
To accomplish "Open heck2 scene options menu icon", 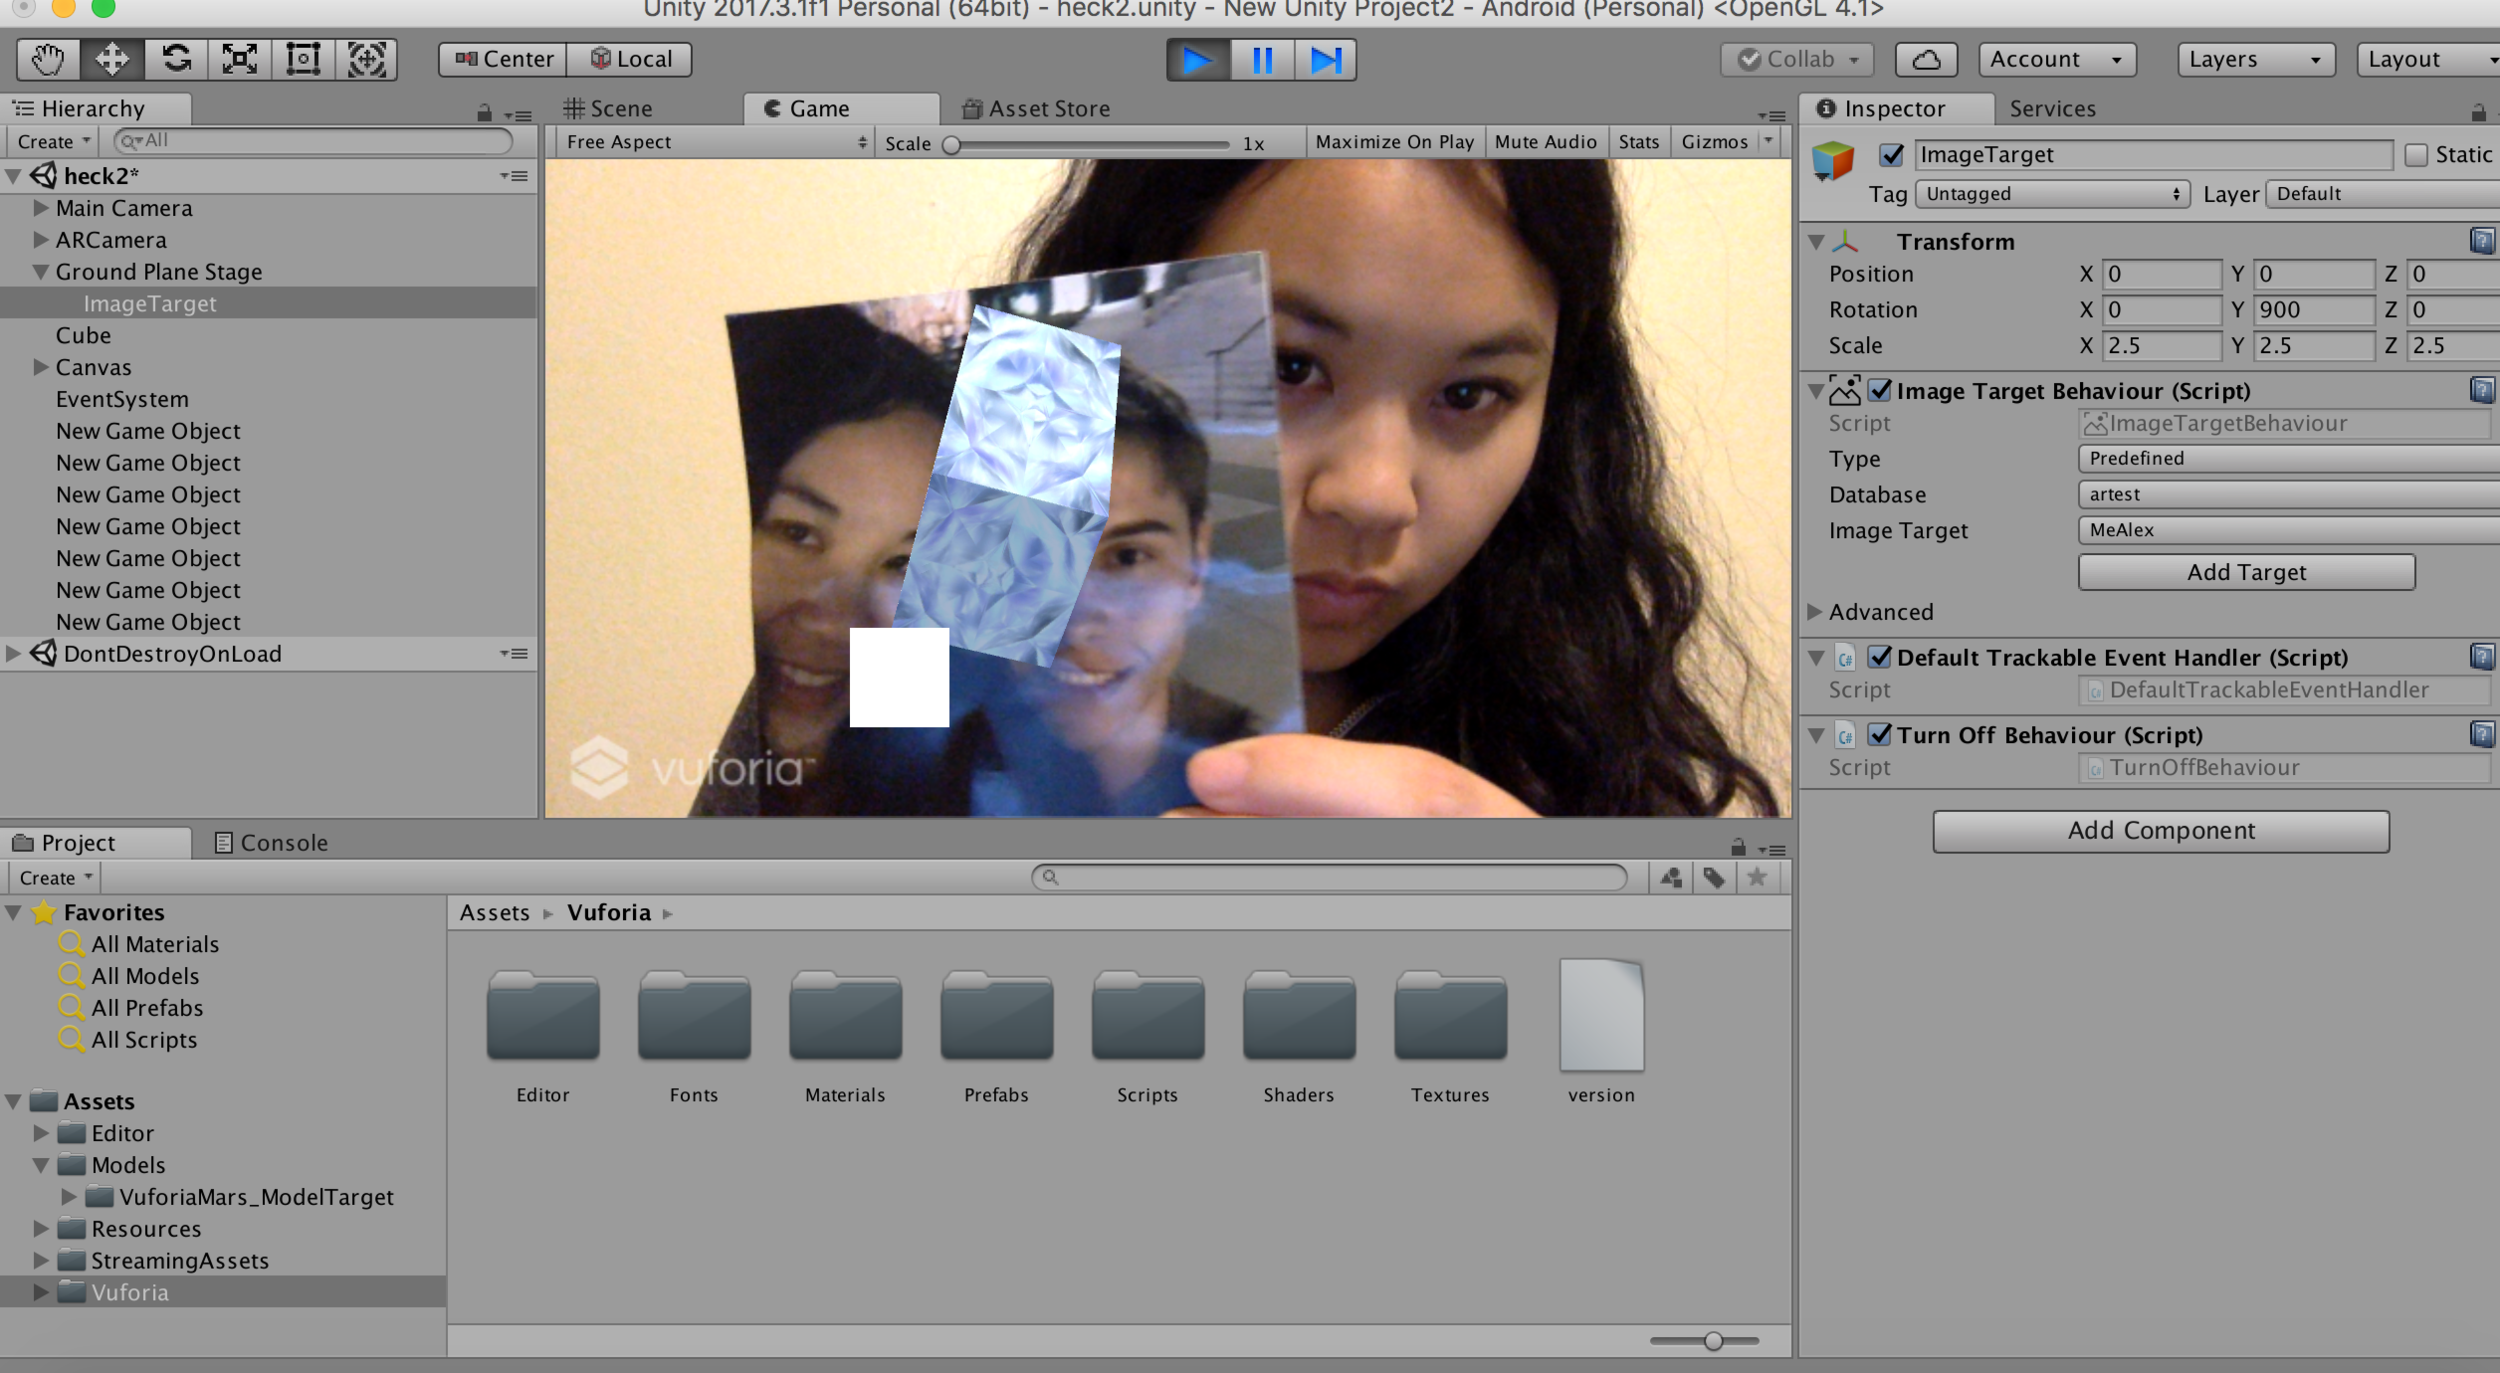I will click(x=515, y=176).
